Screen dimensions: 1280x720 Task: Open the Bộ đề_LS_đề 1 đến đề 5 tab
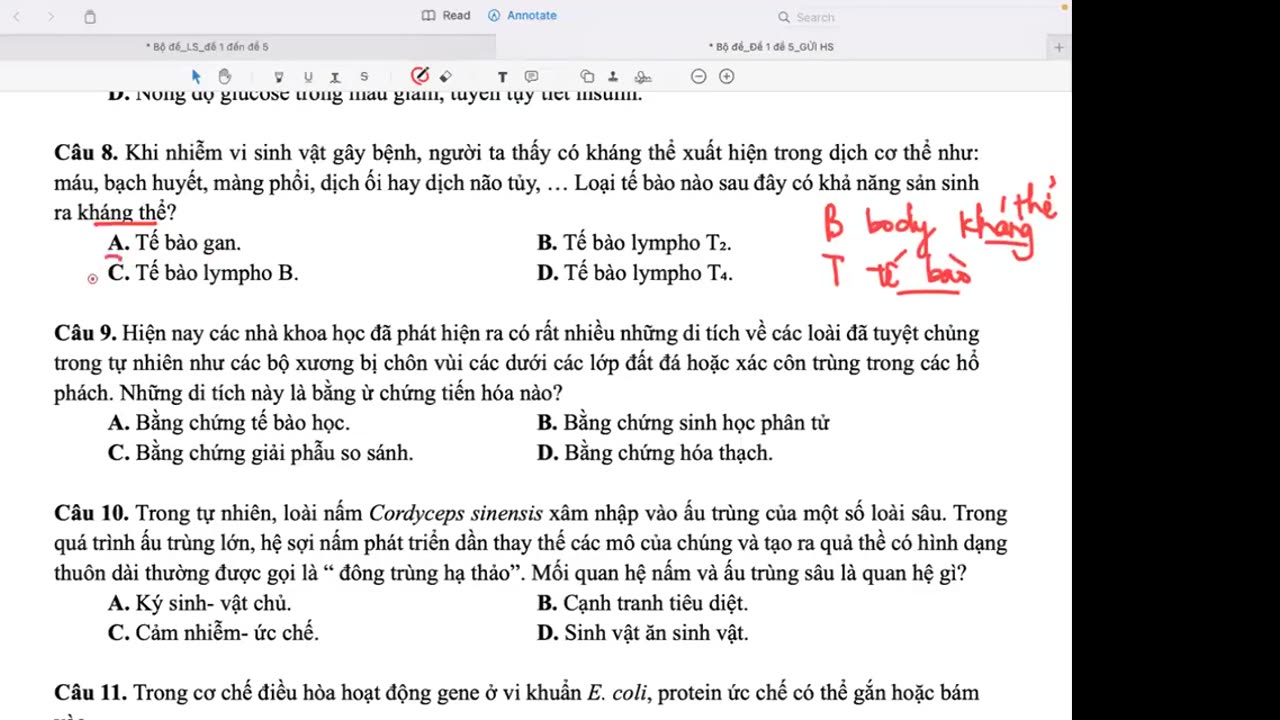pyautogui.click(x=207, y=47)
